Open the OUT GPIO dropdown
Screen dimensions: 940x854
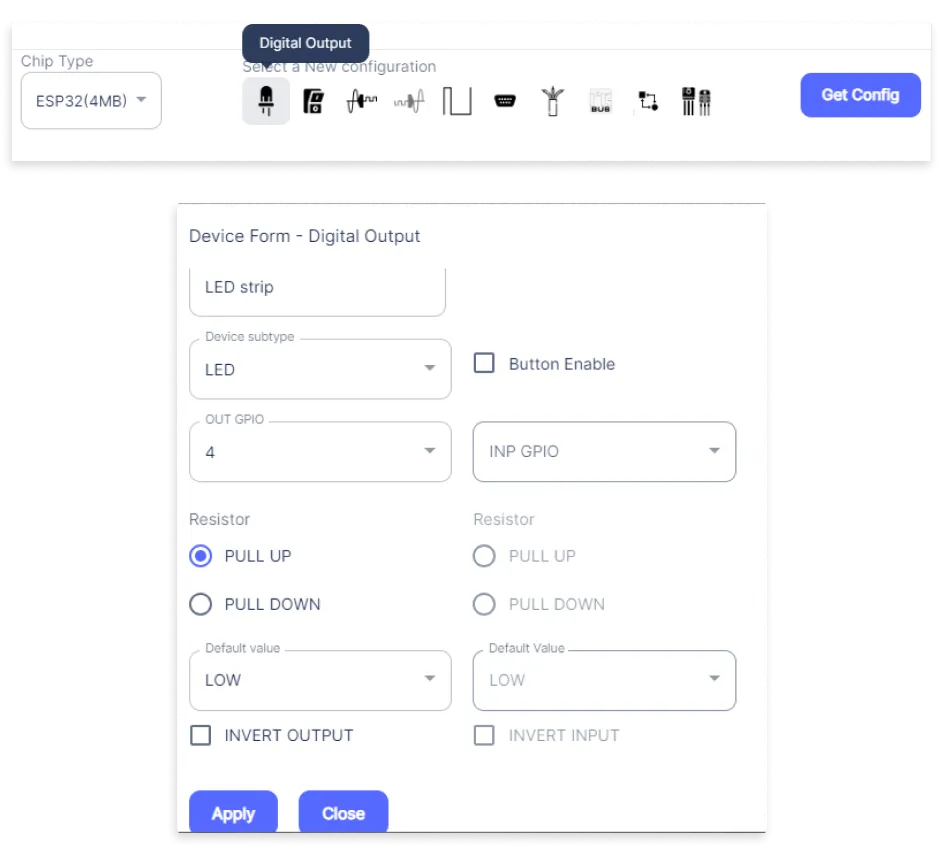(320, 452)
